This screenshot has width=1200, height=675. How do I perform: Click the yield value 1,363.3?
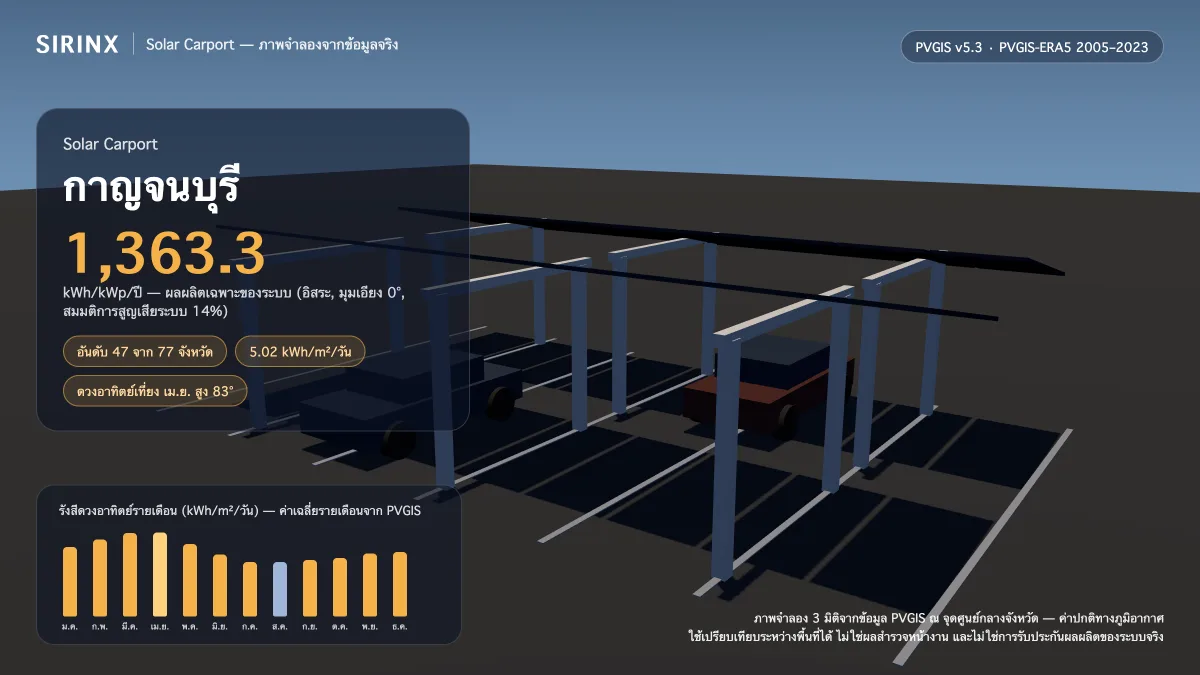tap(165, 253)
